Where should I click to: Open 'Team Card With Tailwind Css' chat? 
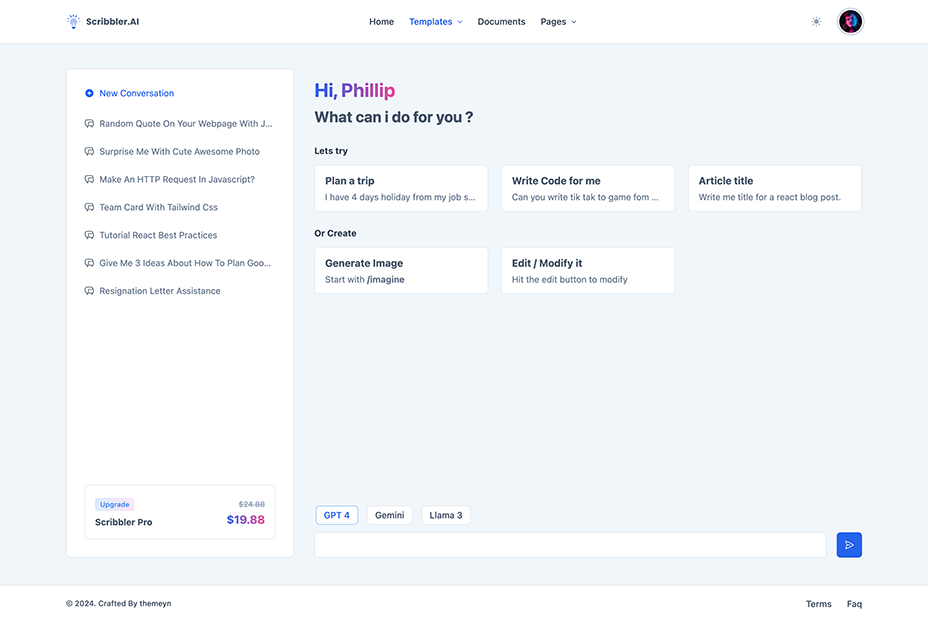click(x=159, y=207)
